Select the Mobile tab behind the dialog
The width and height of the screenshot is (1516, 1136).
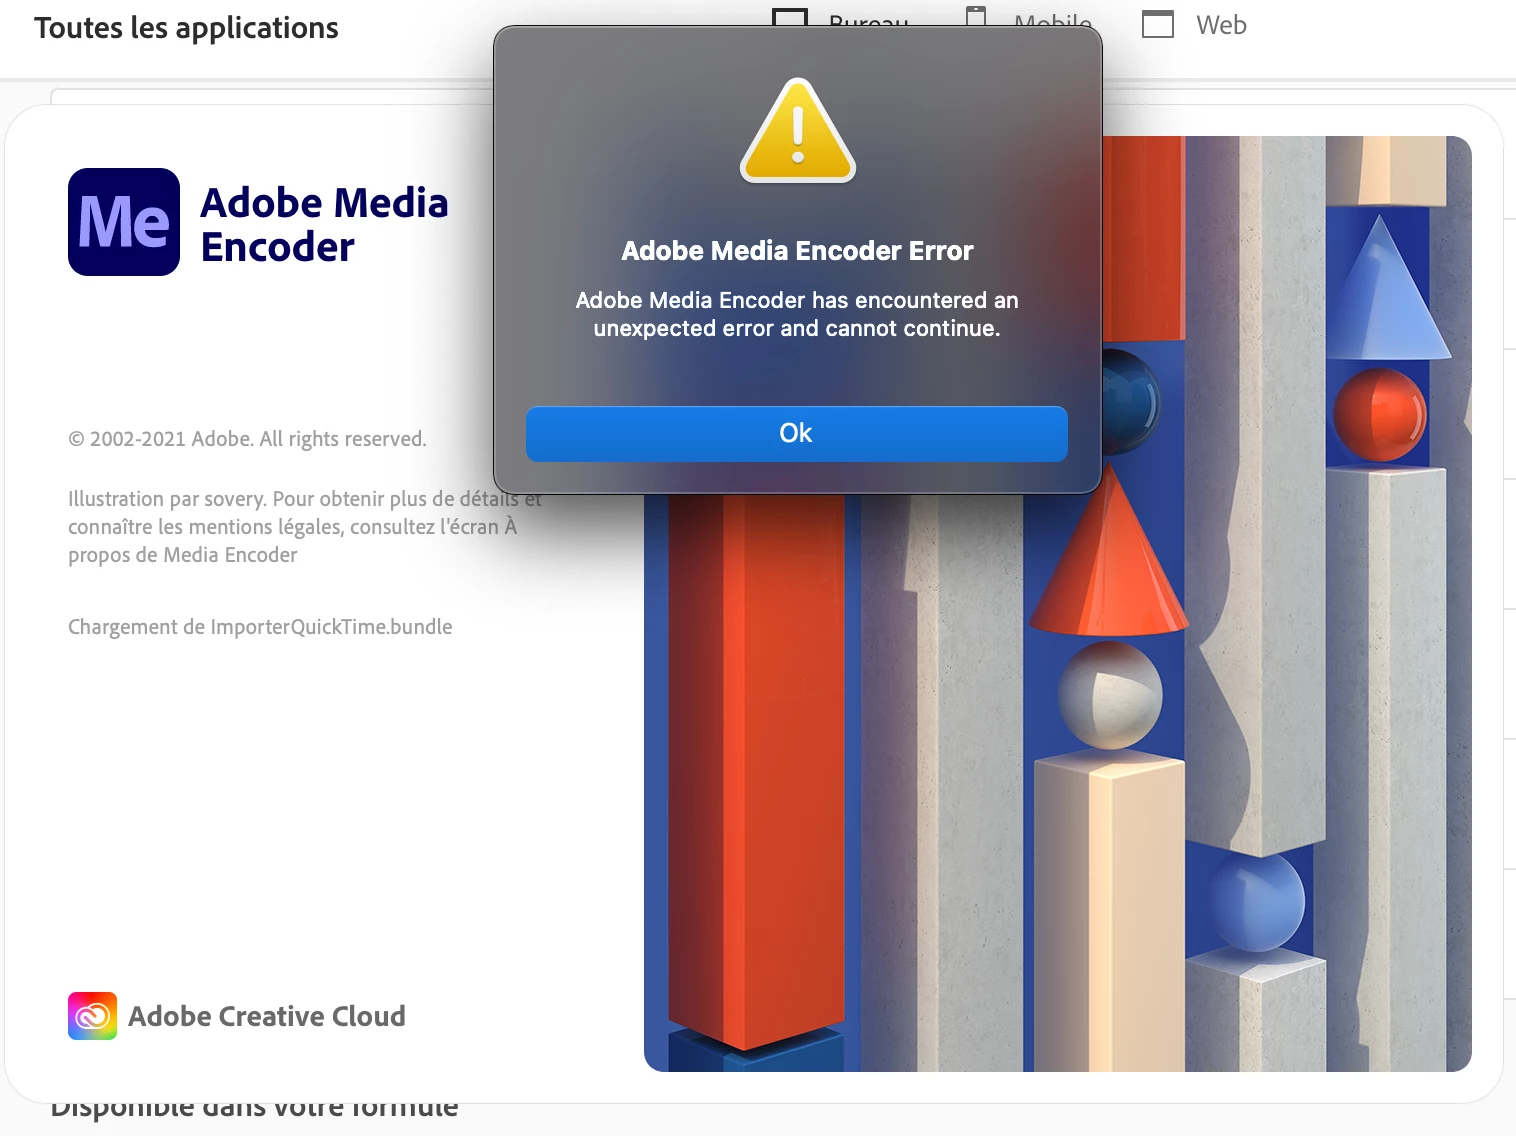(x=1029, y=18)
